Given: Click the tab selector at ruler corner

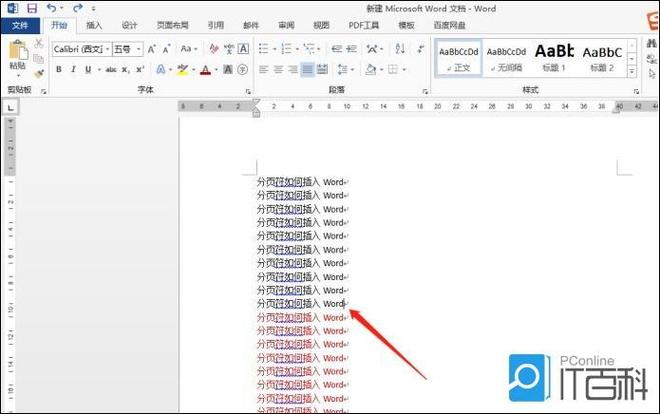Looking at the screenshot, I should pyautogui.click(x=11, y=108).
